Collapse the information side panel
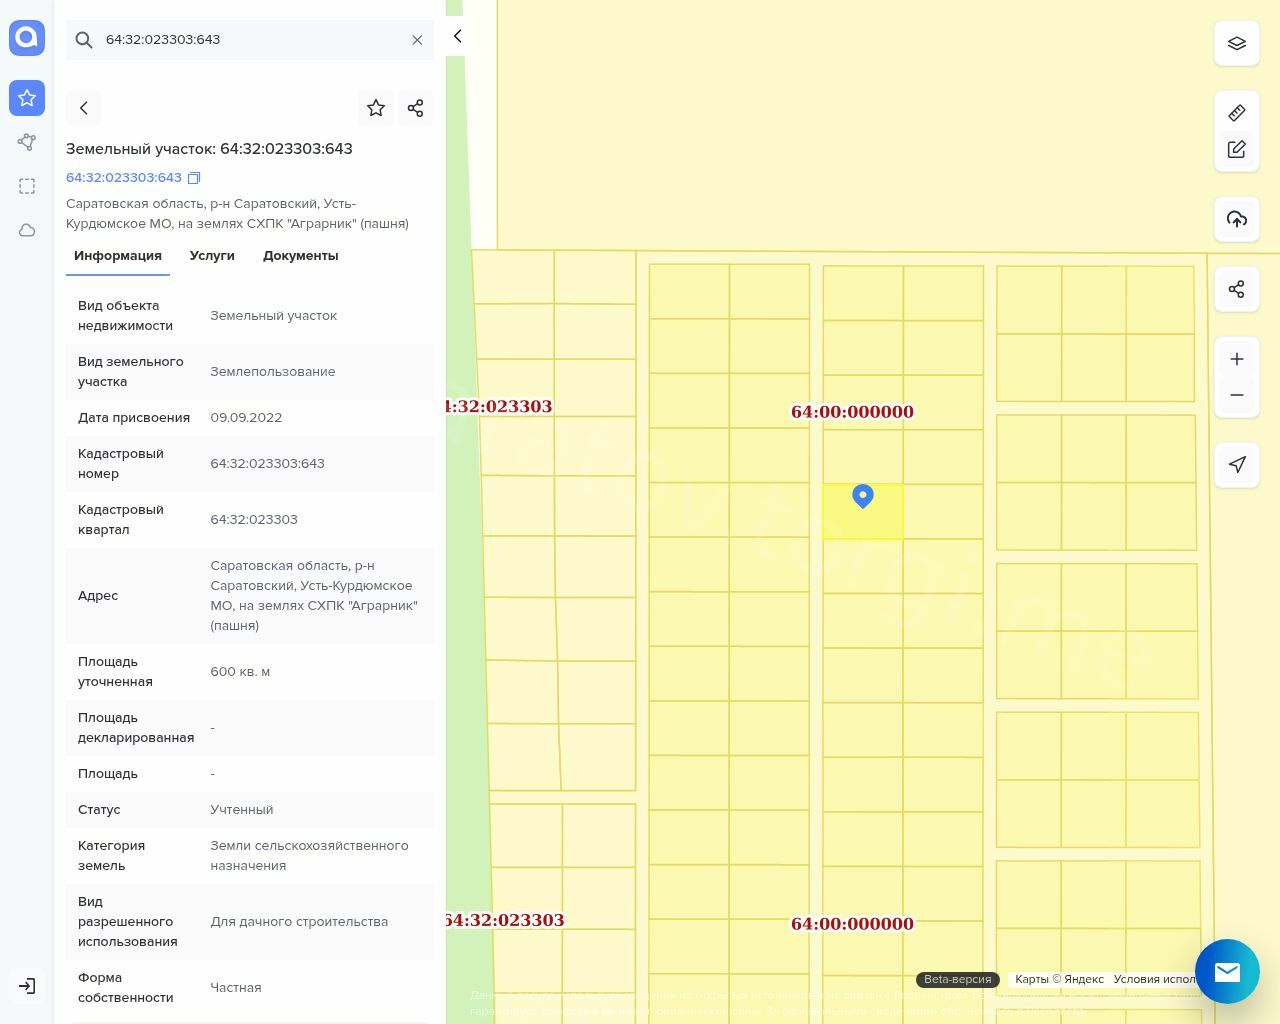This screenshot has width=1280, height=1024. click(x=457, y=37)
